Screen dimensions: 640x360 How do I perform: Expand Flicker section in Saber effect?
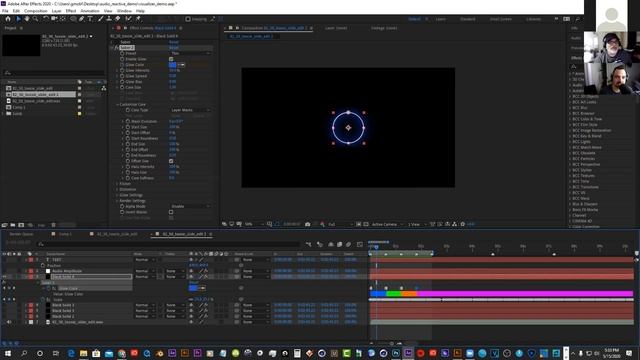click(x=117, y=184)
